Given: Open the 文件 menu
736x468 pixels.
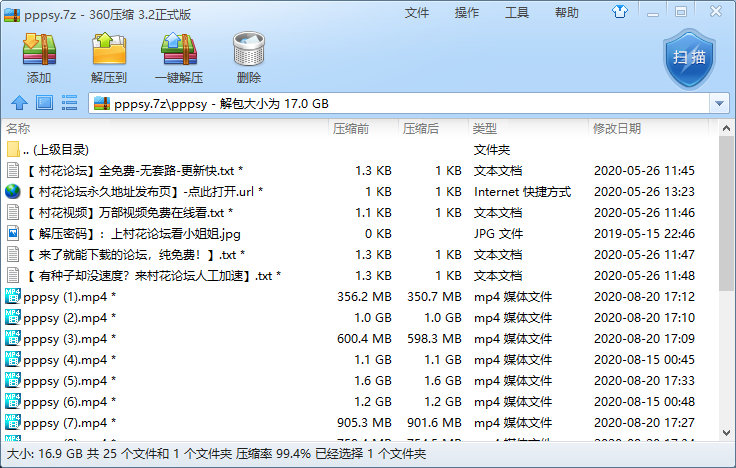Looking at the screenshot, I should (x=417, y=13).
